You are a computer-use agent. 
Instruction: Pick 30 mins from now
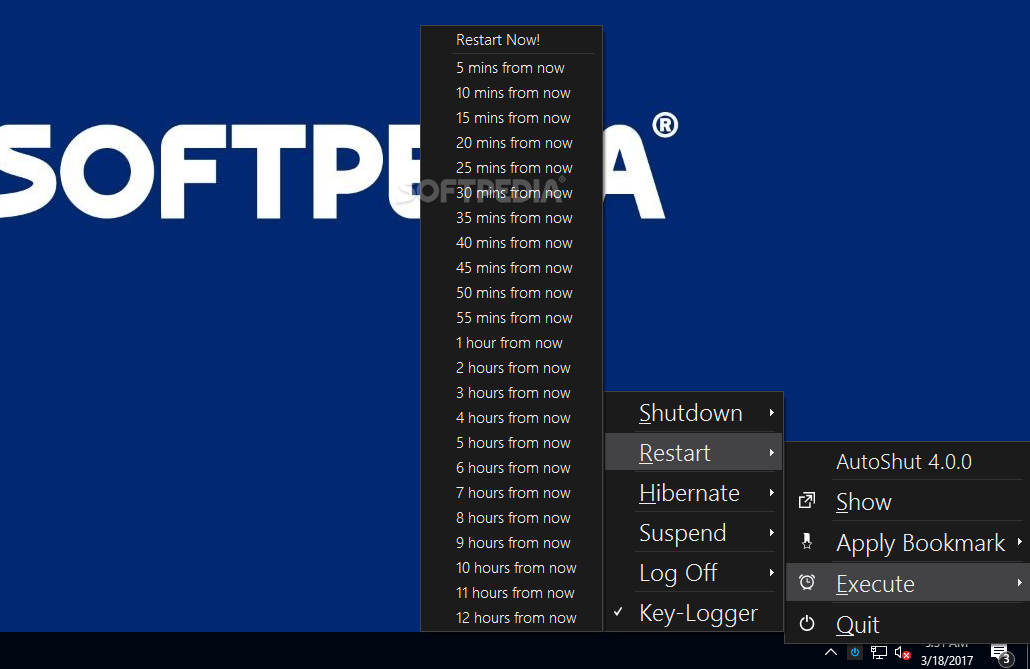[511, 193]
